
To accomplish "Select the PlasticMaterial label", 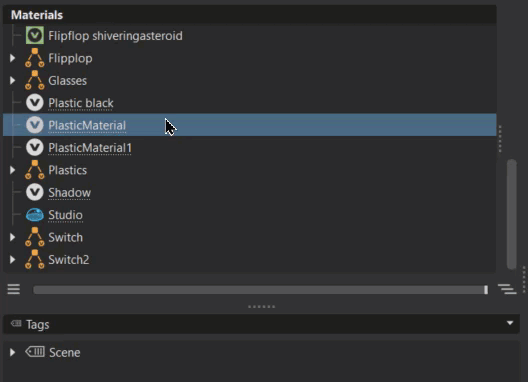I will 87,125.
